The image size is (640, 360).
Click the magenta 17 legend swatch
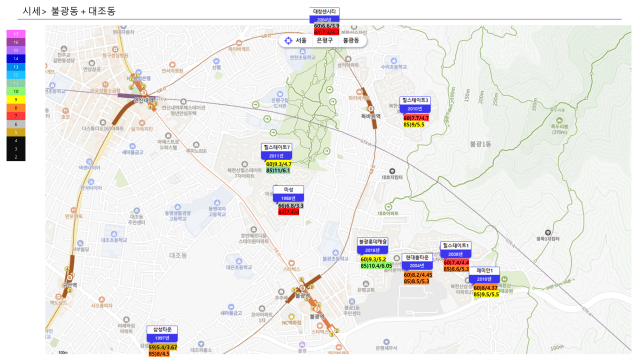16,33
